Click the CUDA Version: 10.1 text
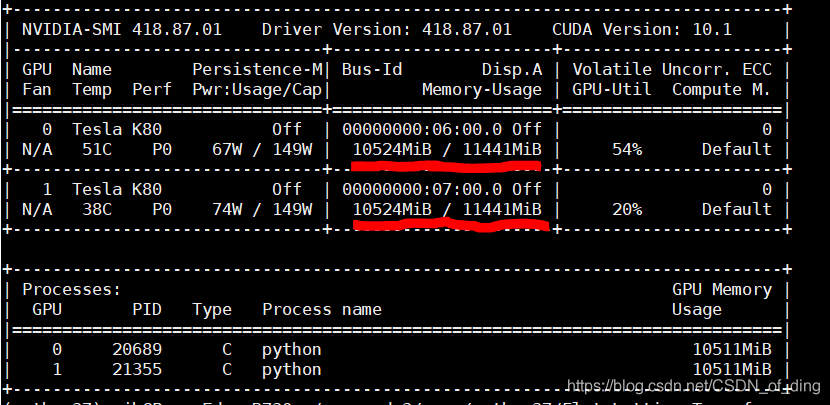This screenshot has height=405, width=830. (x=642, y=29)
